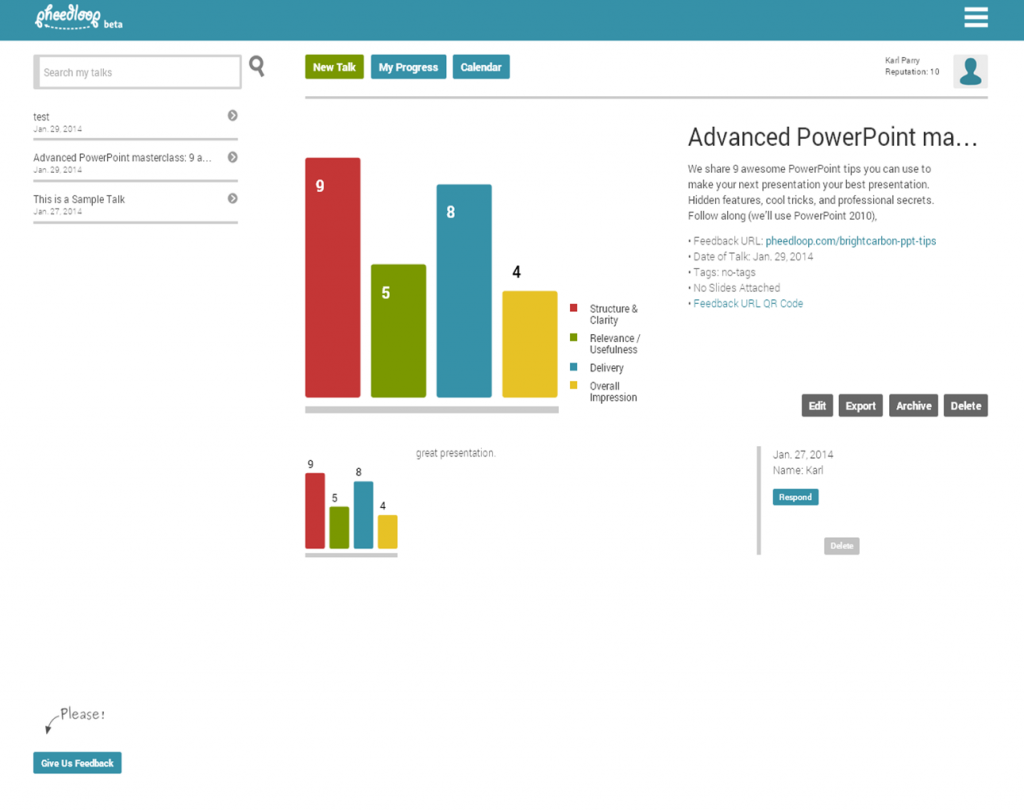Click the New Talk button
Screen dimensions: 1024x811
[x=334, y=67]
